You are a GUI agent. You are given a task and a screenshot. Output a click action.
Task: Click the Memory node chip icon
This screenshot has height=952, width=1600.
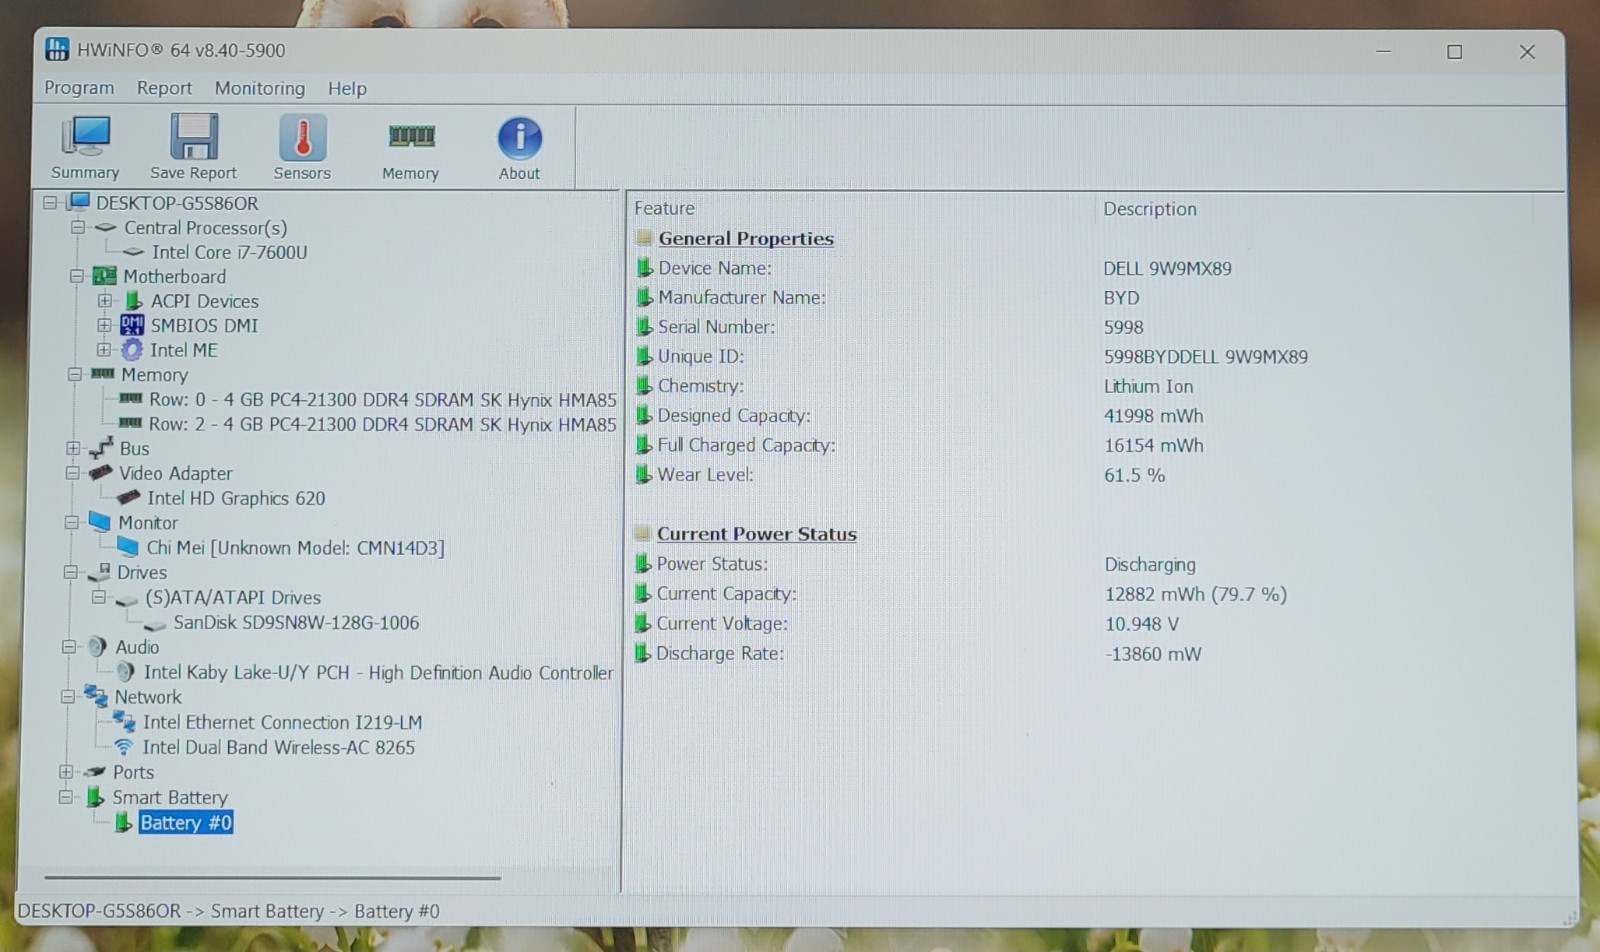(x=102, y=374)
